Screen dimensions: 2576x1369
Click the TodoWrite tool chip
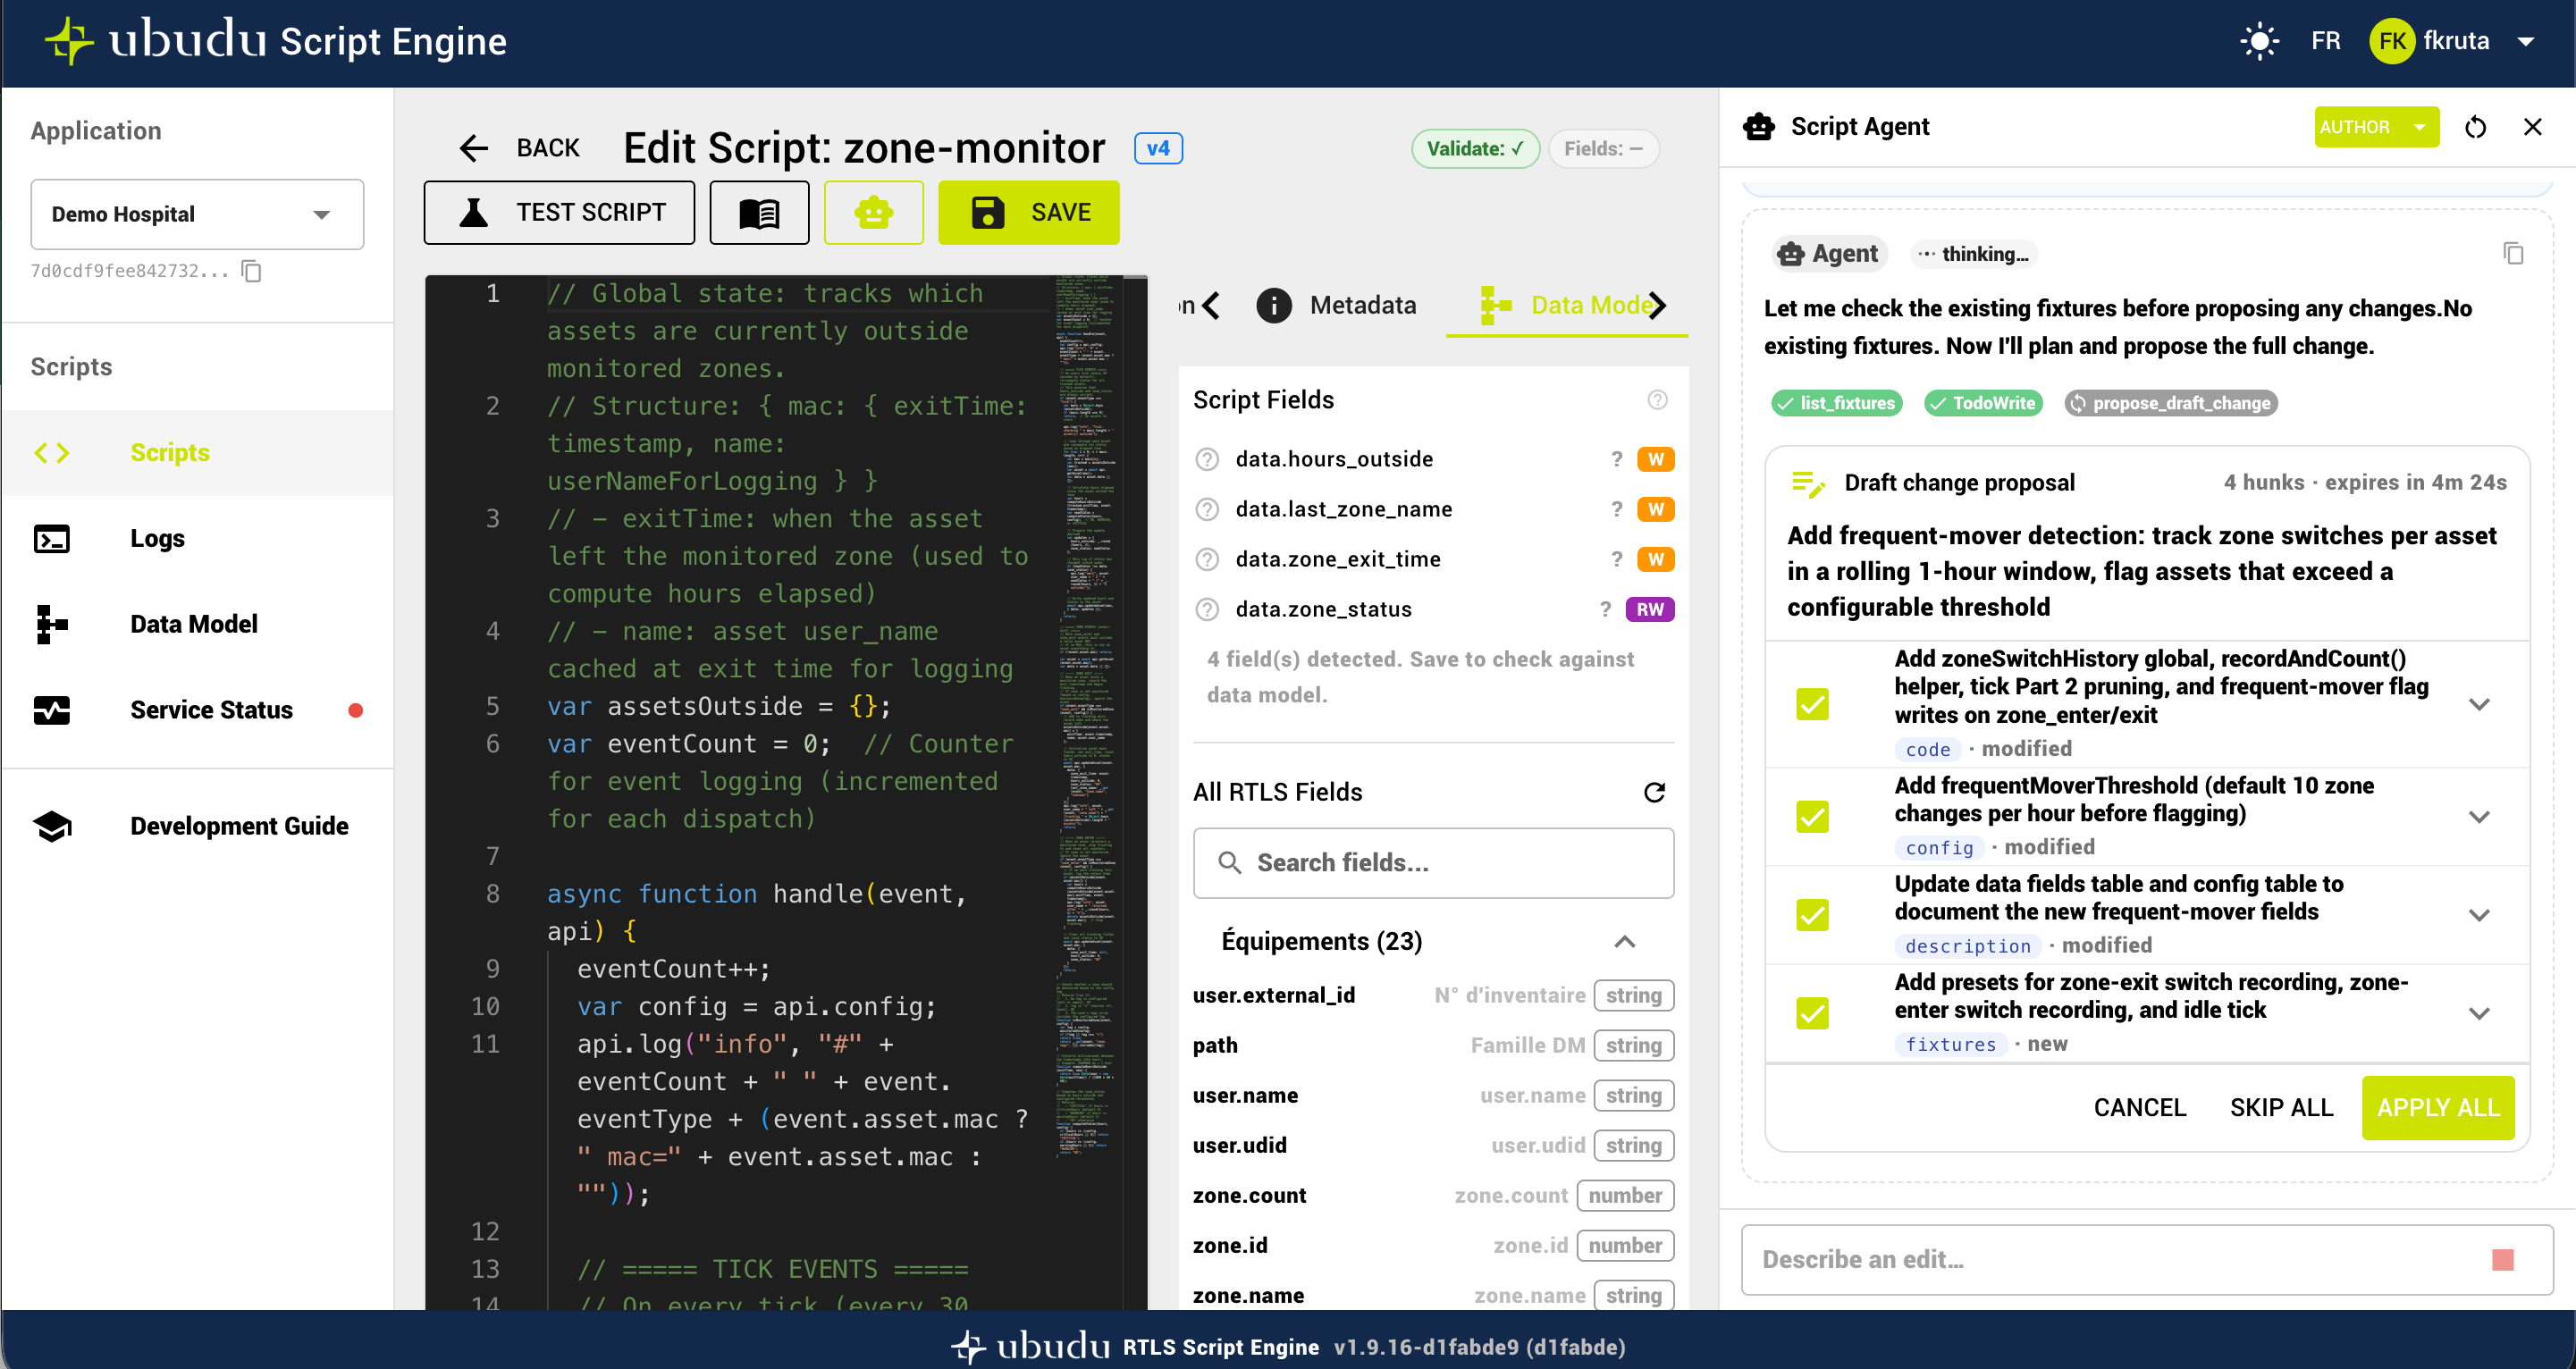click(1983, 403)
